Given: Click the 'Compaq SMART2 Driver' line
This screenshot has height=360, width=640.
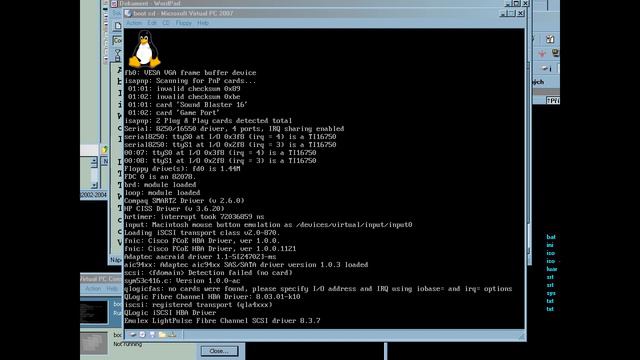Looking at the screenshot, I should click(184, 201).
